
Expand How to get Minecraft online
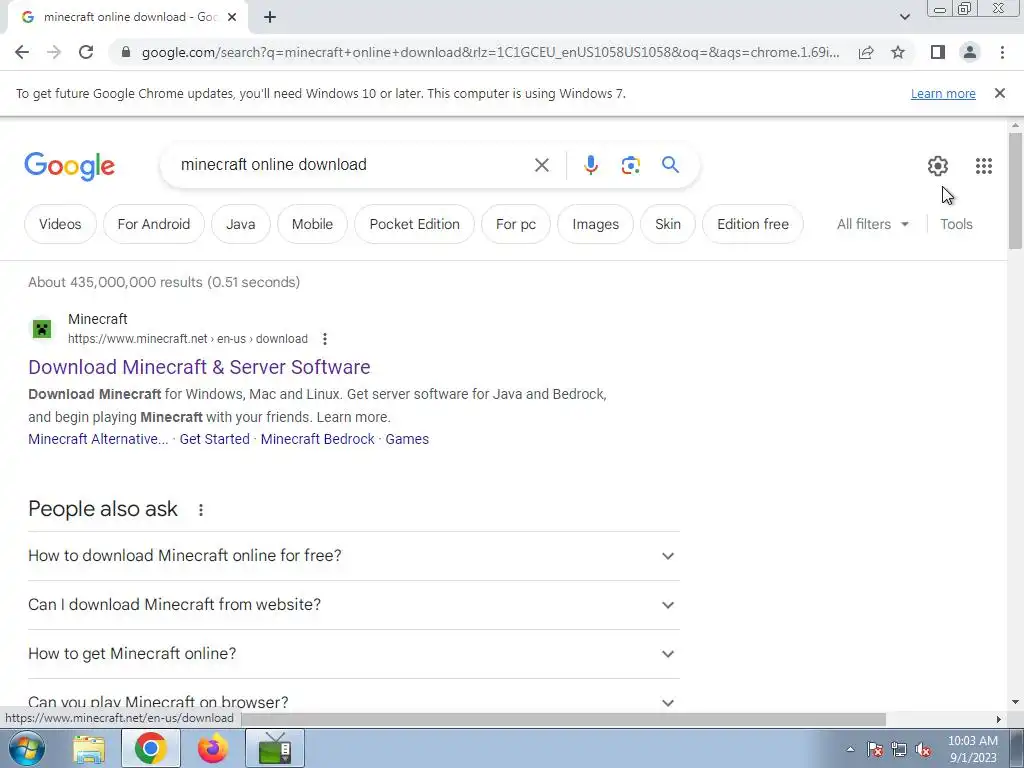tap(353, 654)
